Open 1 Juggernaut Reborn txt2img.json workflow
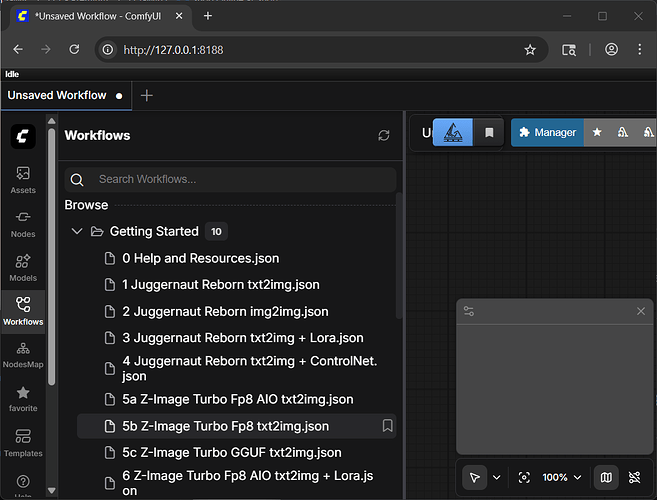Viewport: 657px width, 500px height. (220, 285)
